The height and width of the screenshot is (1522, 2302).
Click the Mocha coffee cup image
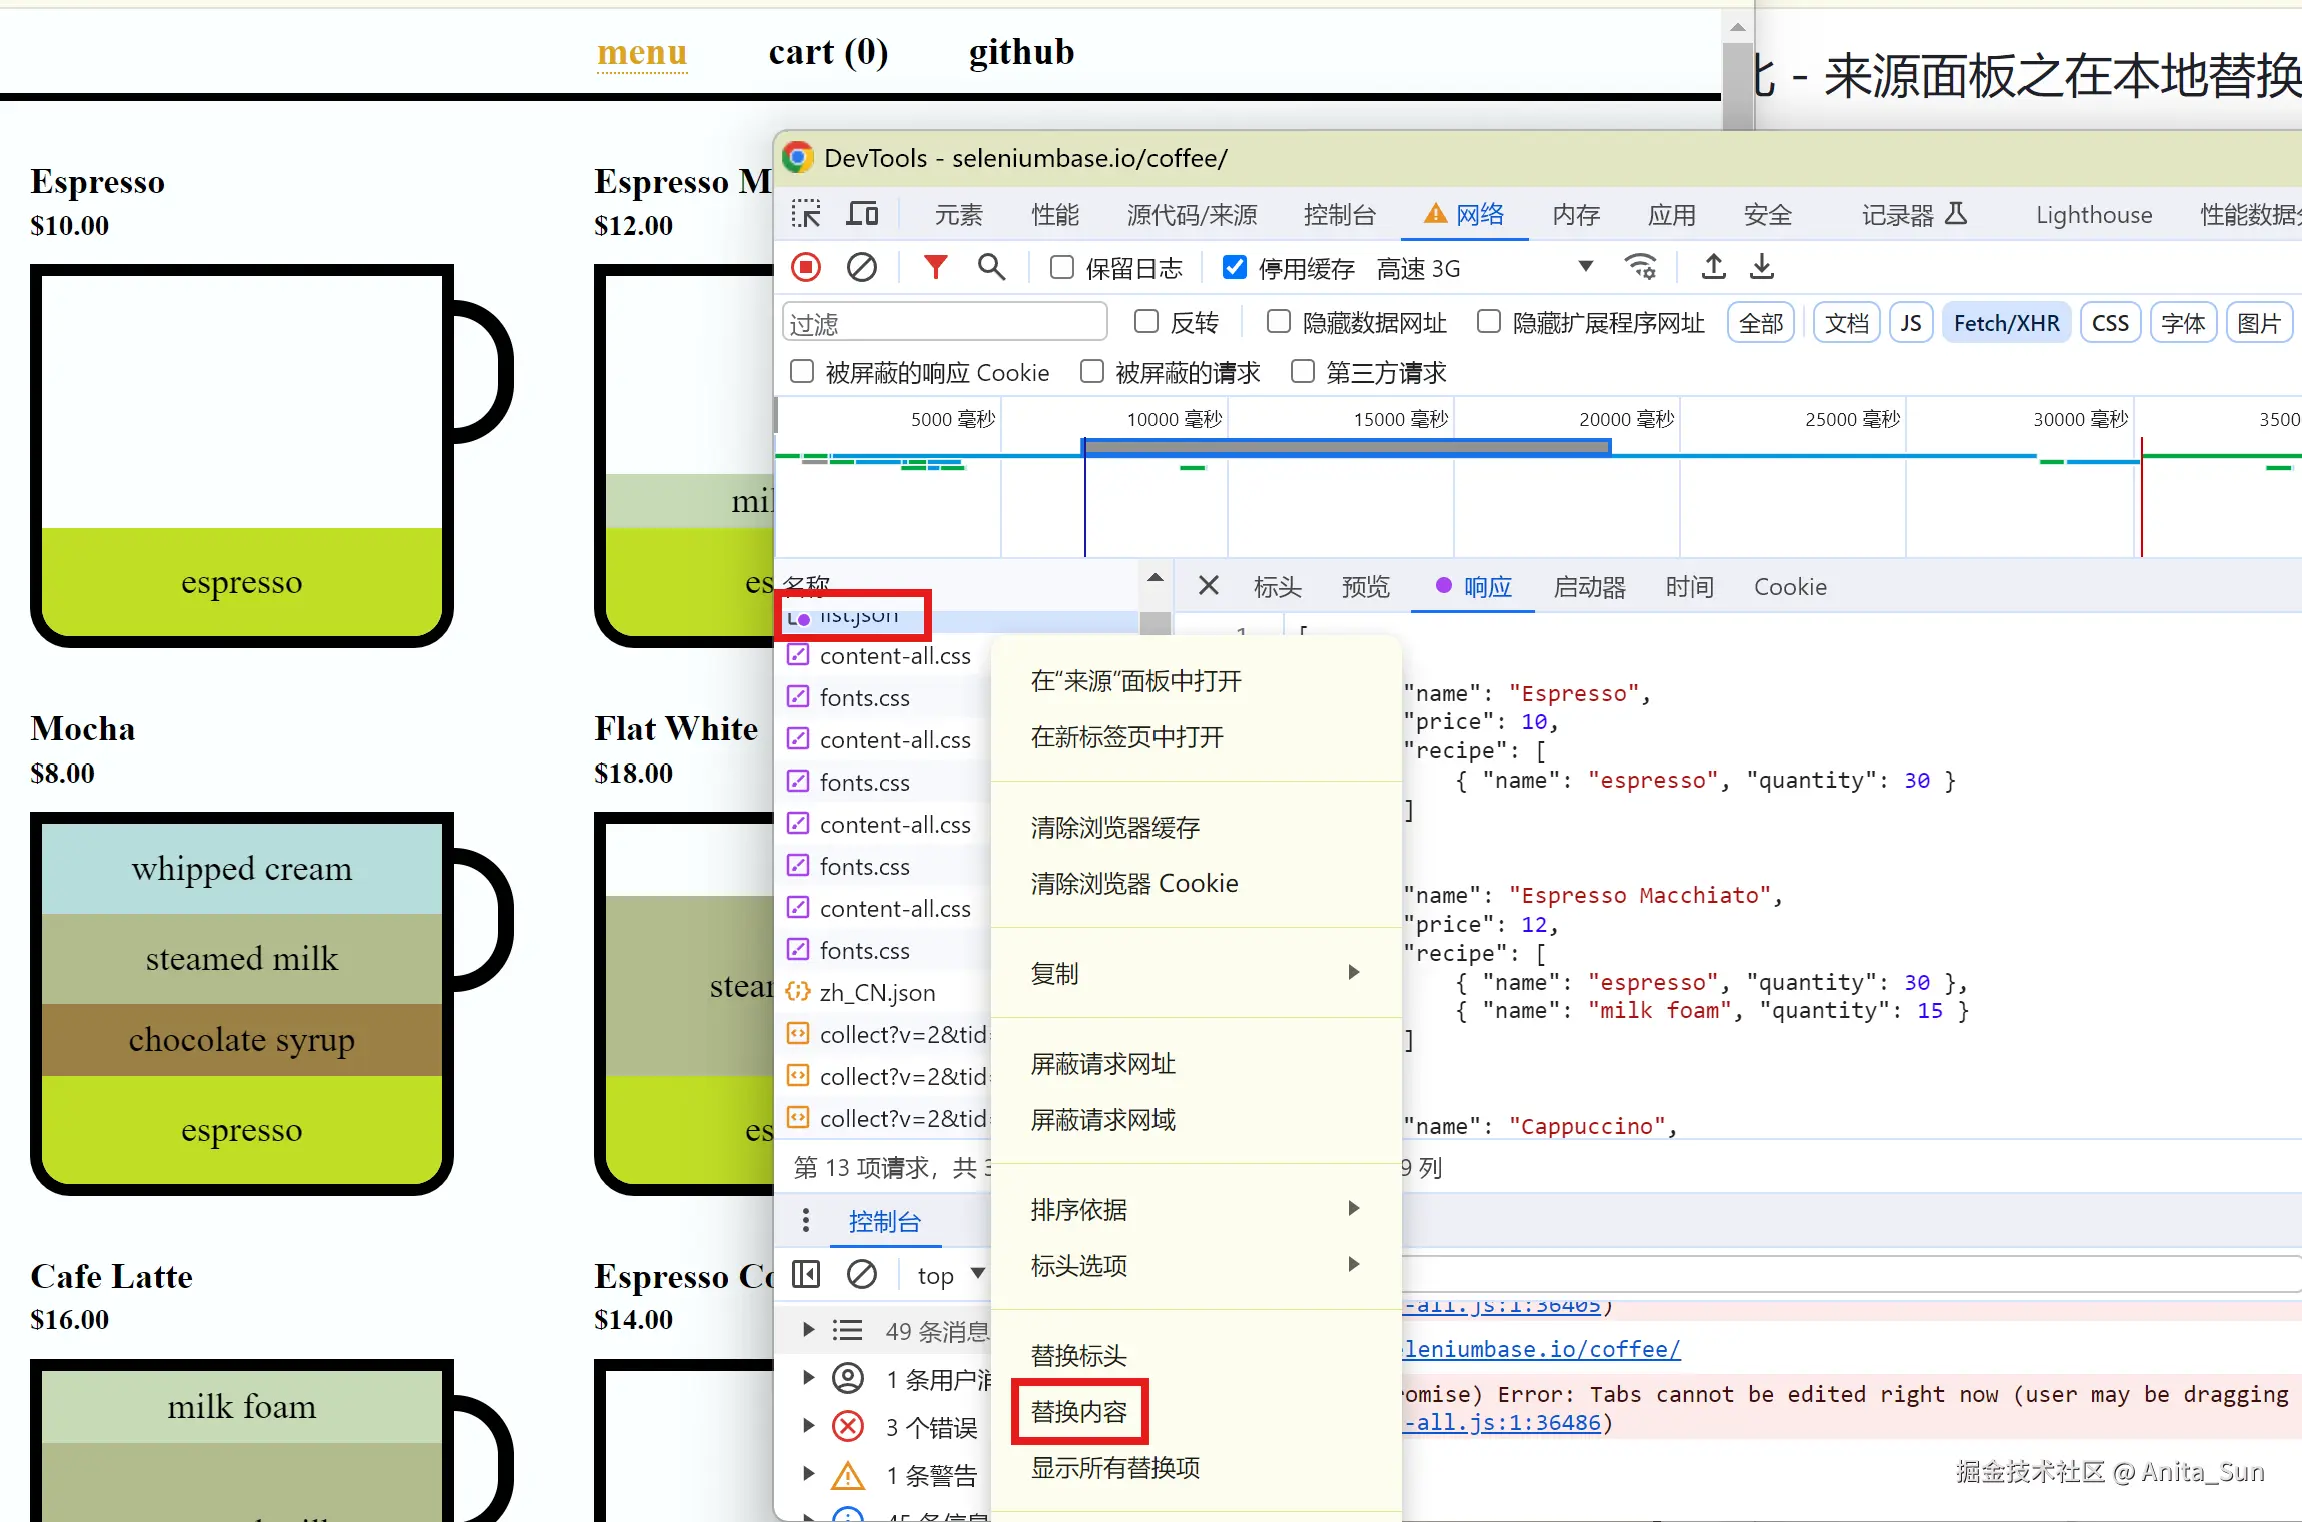[271, 1002]
